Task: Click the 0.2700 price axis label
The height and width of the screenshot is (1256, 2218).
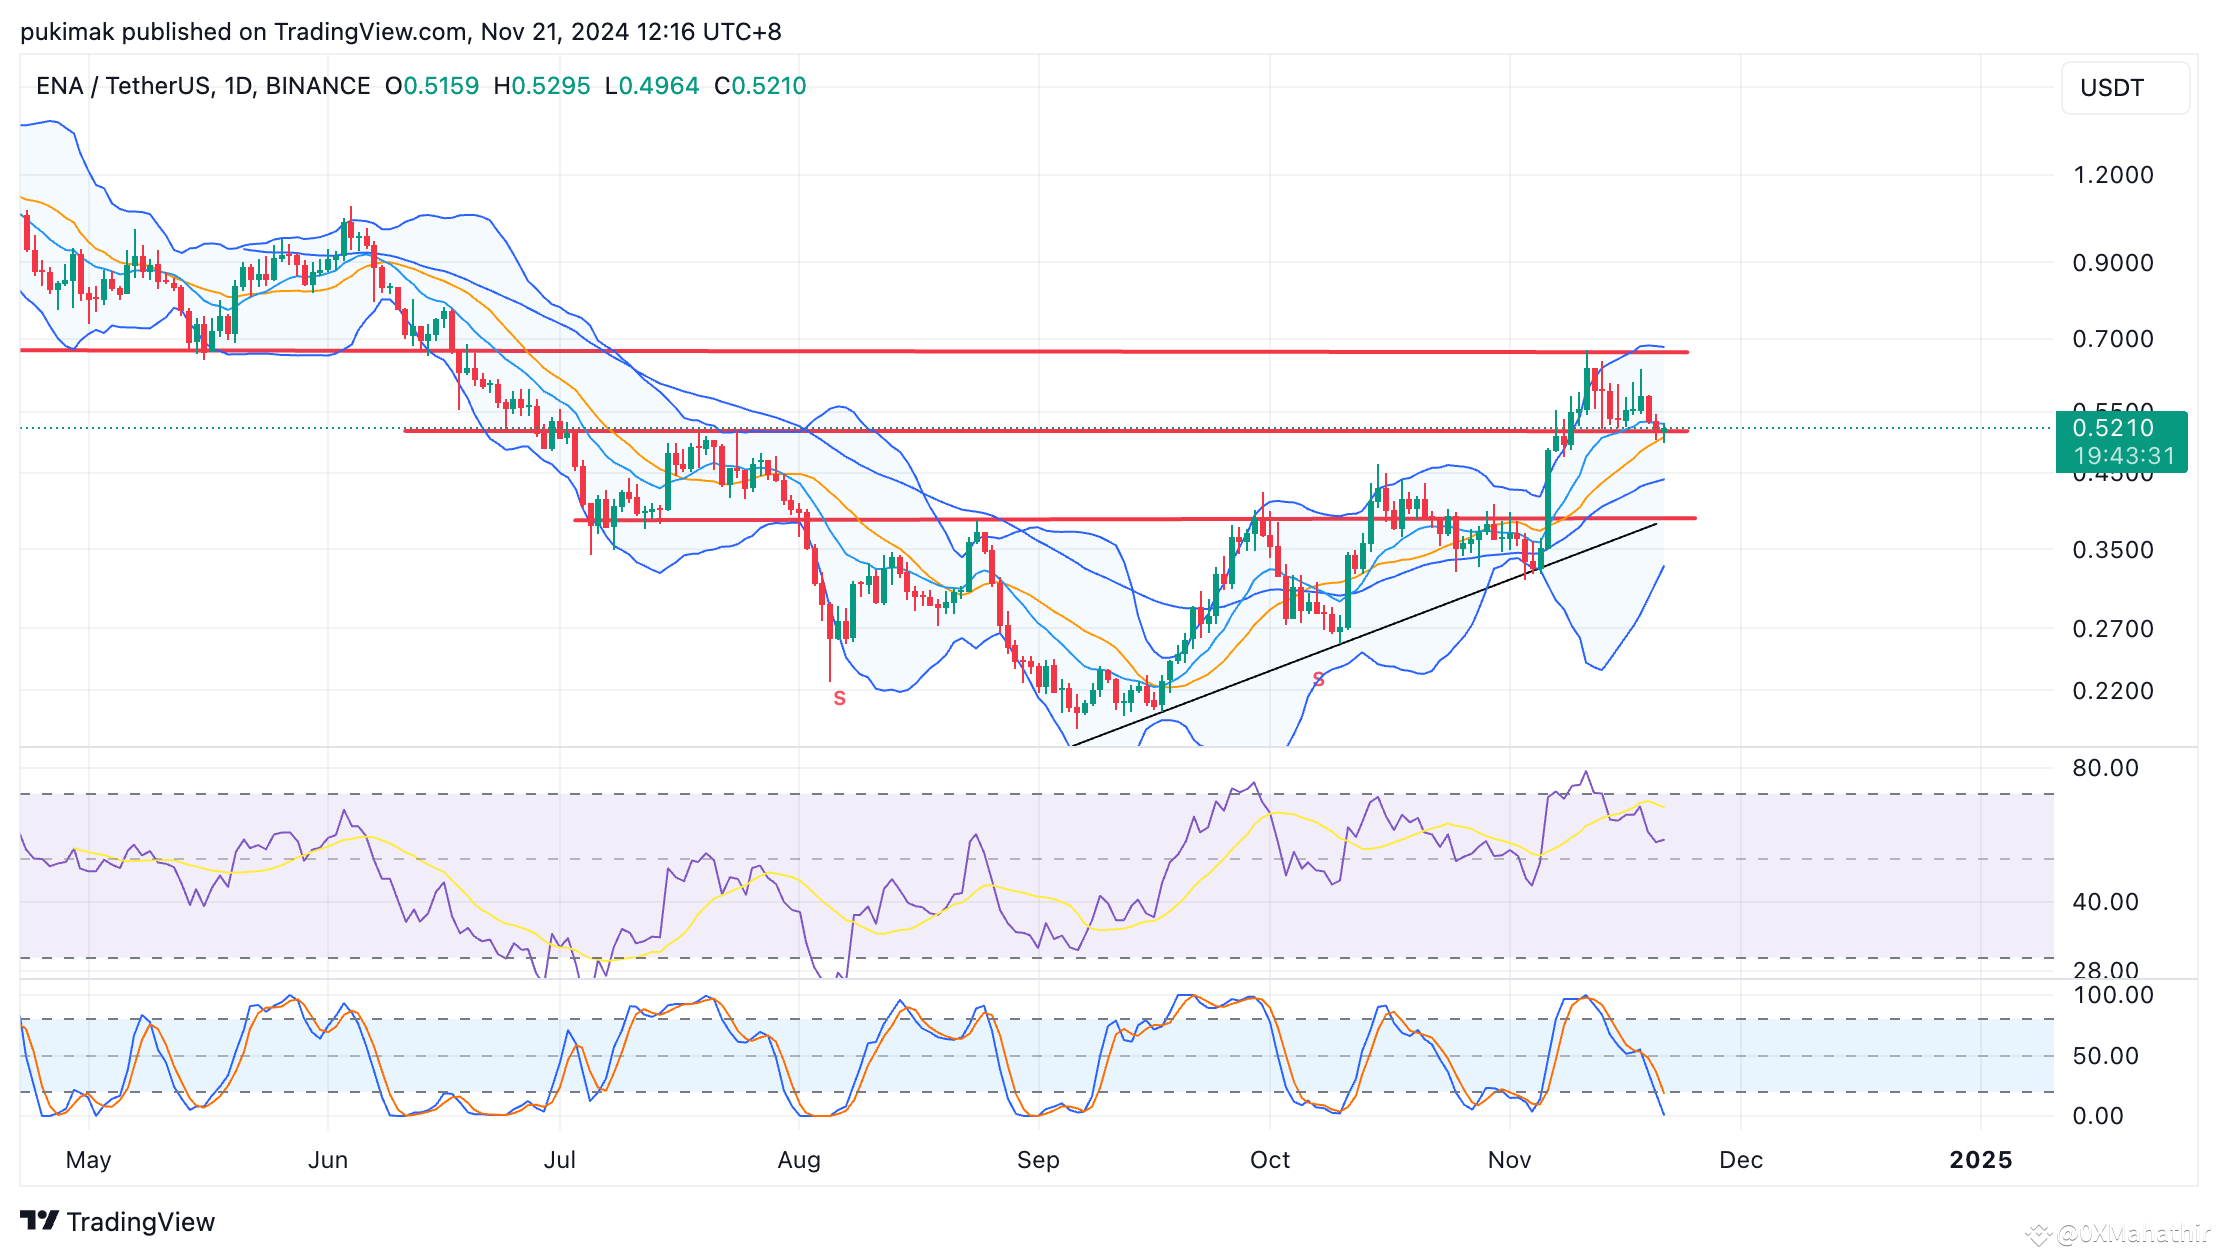Action: [x=2113, y=629]
